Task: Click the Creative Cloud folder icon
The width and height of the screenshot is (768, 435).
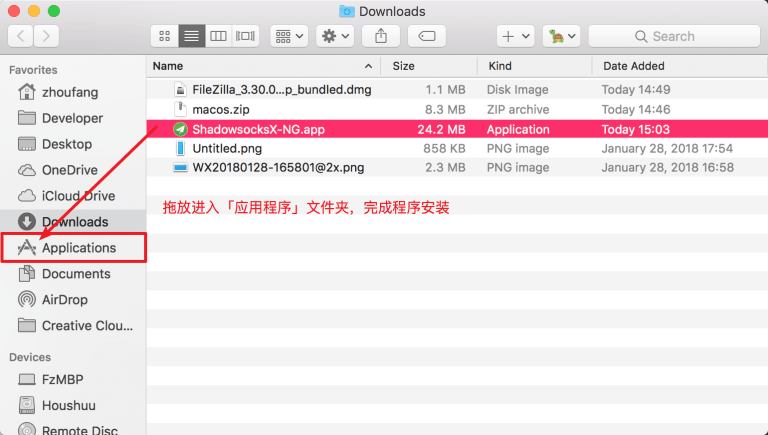Action: tap(26, 325)
